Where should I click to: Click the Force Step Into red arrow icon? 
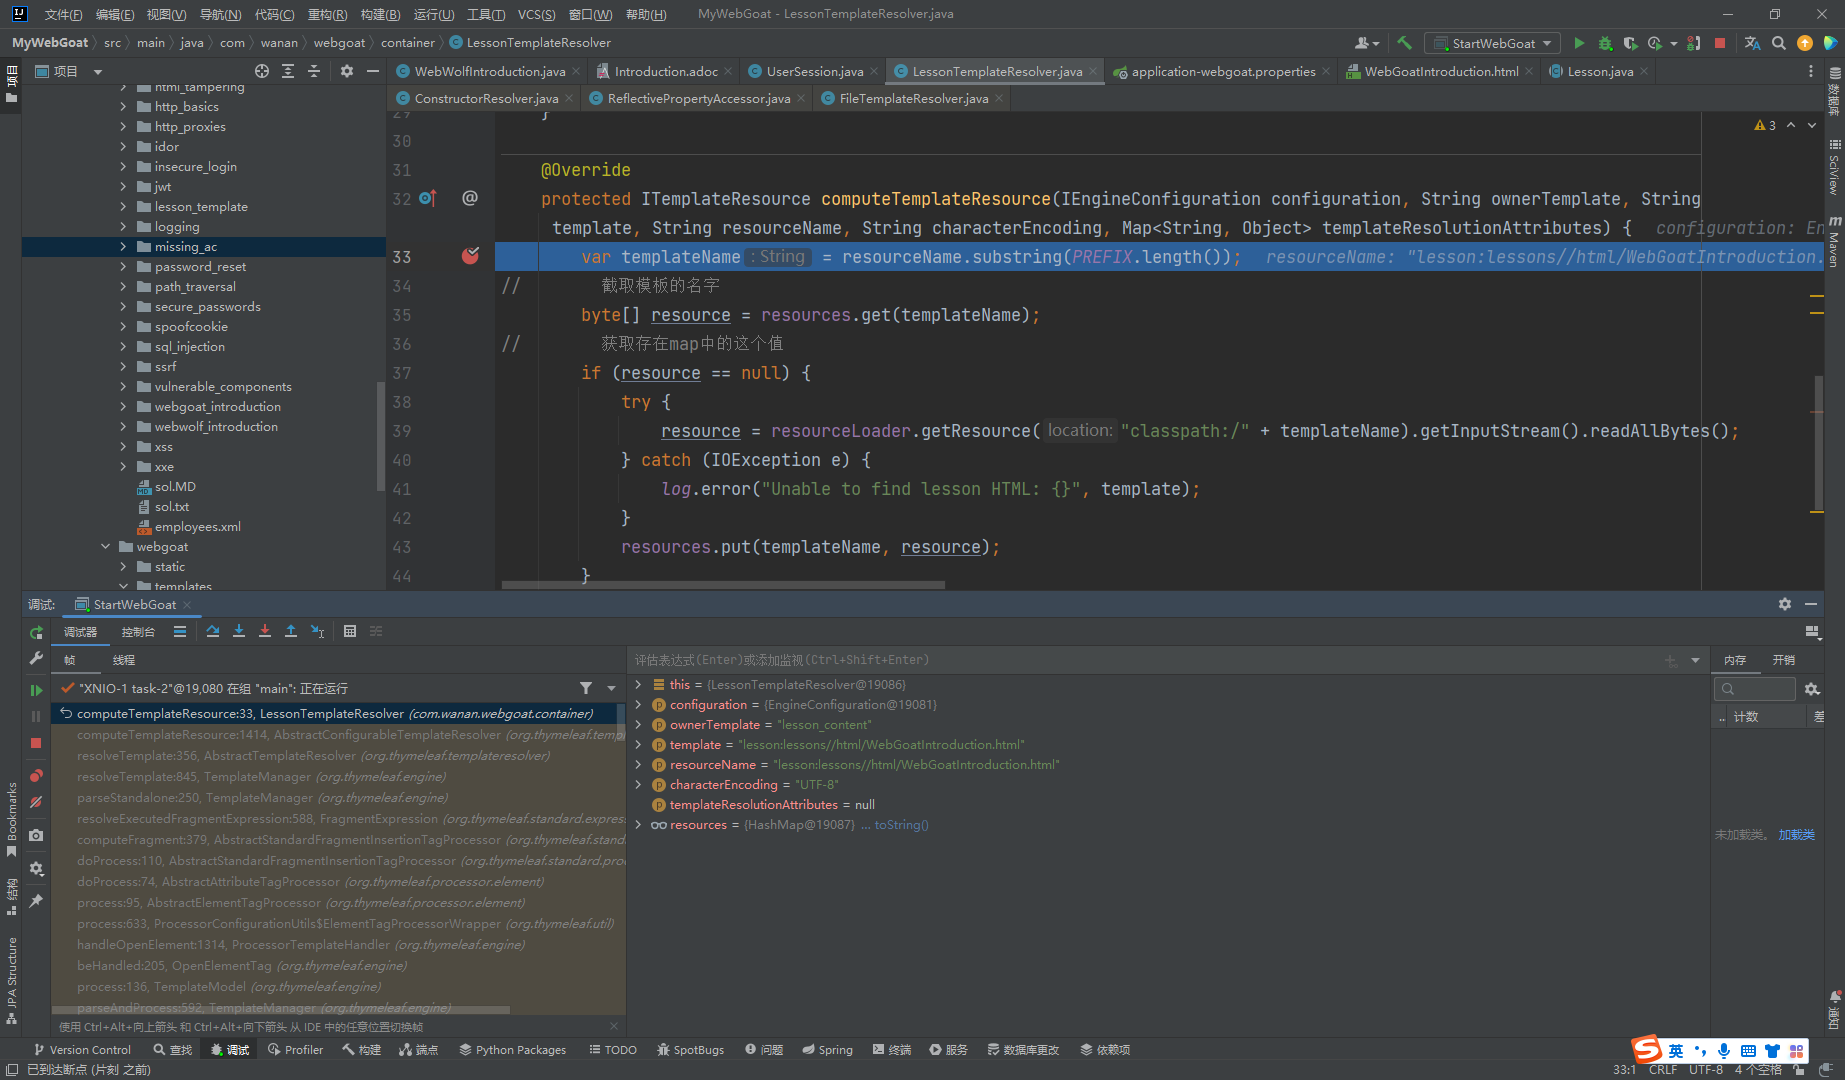point(265,631)
